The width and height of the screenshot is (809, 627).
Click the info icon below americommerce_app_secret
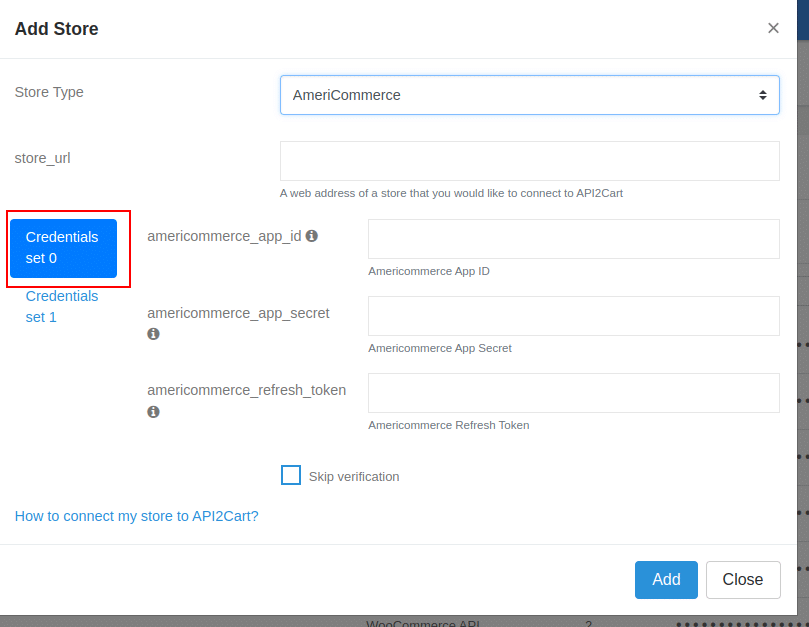tap(153, 334)
